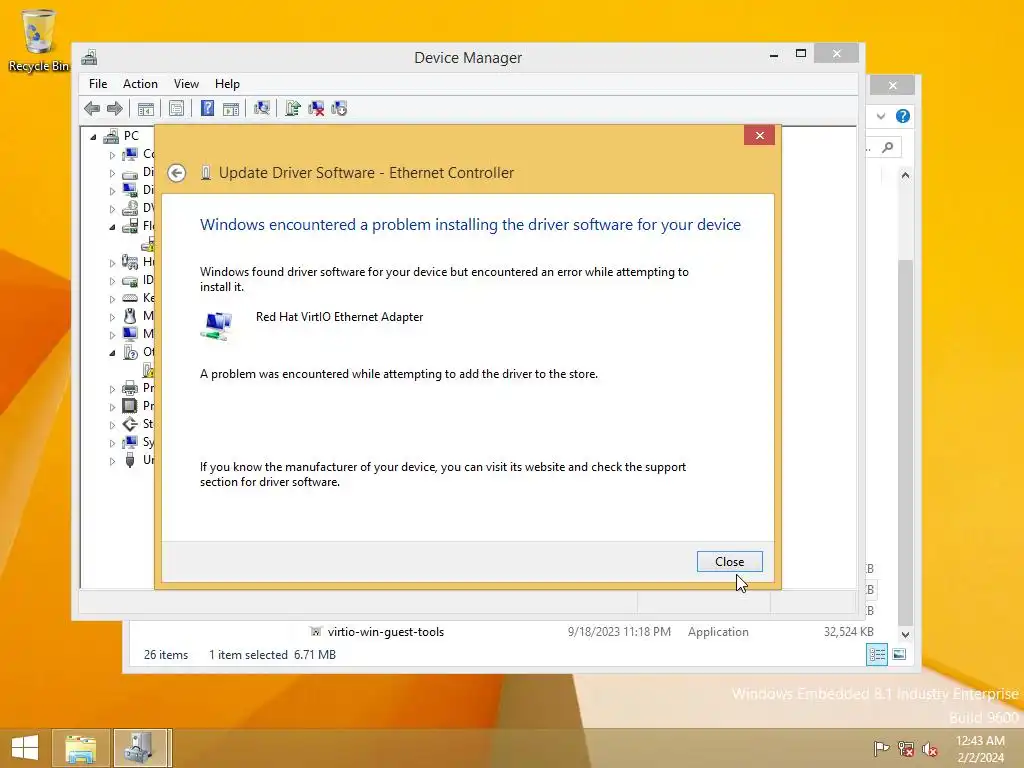The height and width of the screenshot is (768, 1024).
Task: Close the Update Driver Software dialog with red X
Action: 760,135
